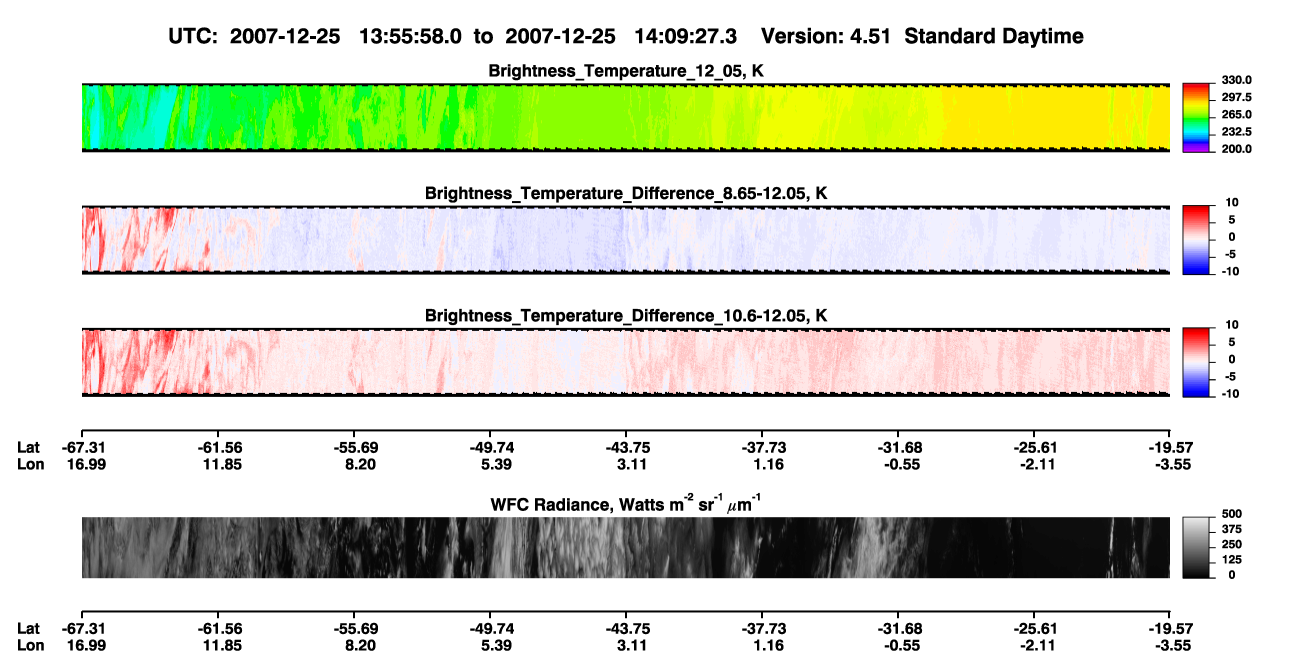Click the -37.73 latitude below the WFC Radiance panel
This screenshot has height=667, width=1300.
point(763,628)
